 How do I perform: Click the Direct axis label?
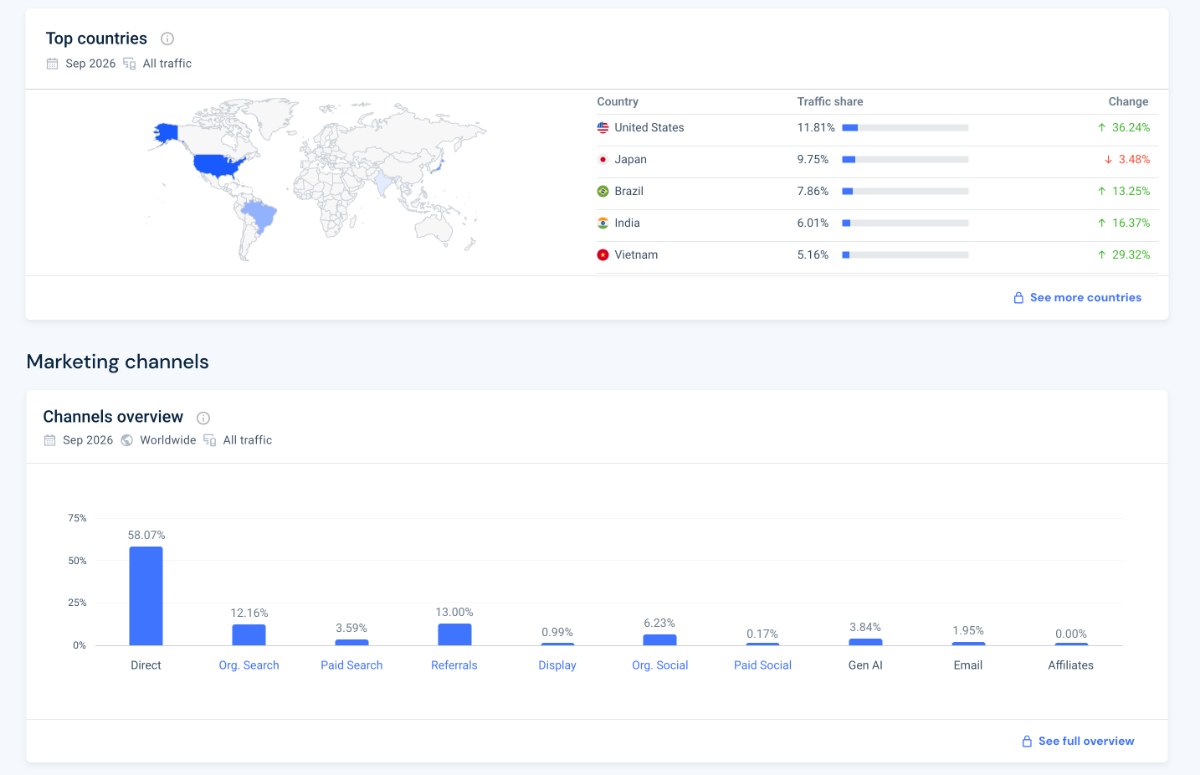tap(146, 666)
